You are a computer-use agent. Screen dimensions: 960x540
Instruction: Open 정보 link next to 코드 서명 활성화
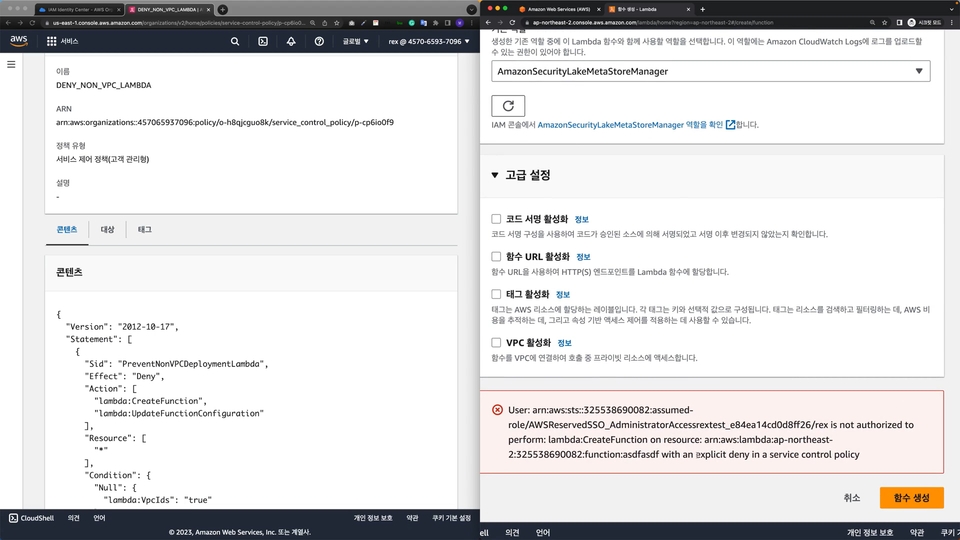[582, 219]
